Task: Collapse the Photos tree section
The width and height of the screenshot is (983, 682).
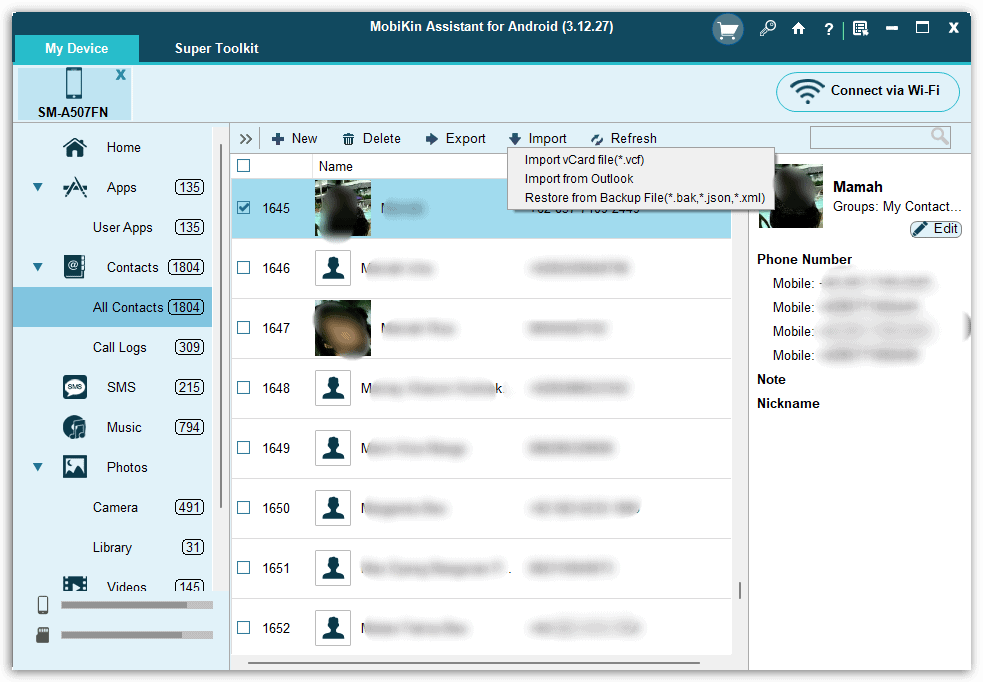Action: click(x=38, y=467)
